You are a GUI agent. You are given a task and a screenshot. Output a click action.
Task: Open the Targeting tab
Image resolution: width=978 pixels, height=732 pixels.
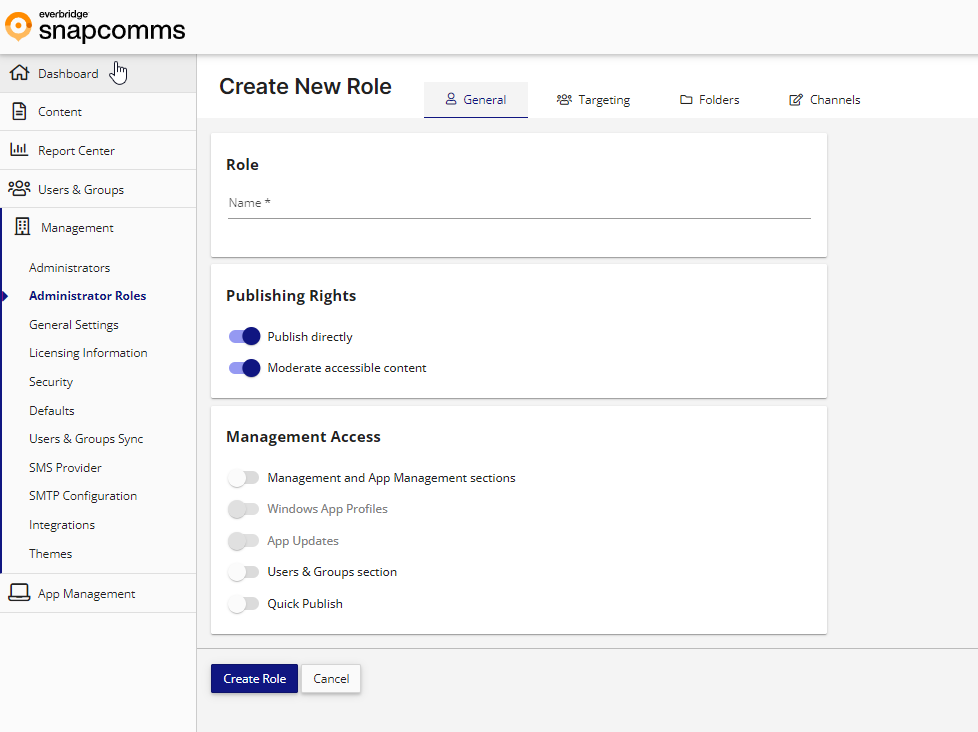(x=593, y=100)
